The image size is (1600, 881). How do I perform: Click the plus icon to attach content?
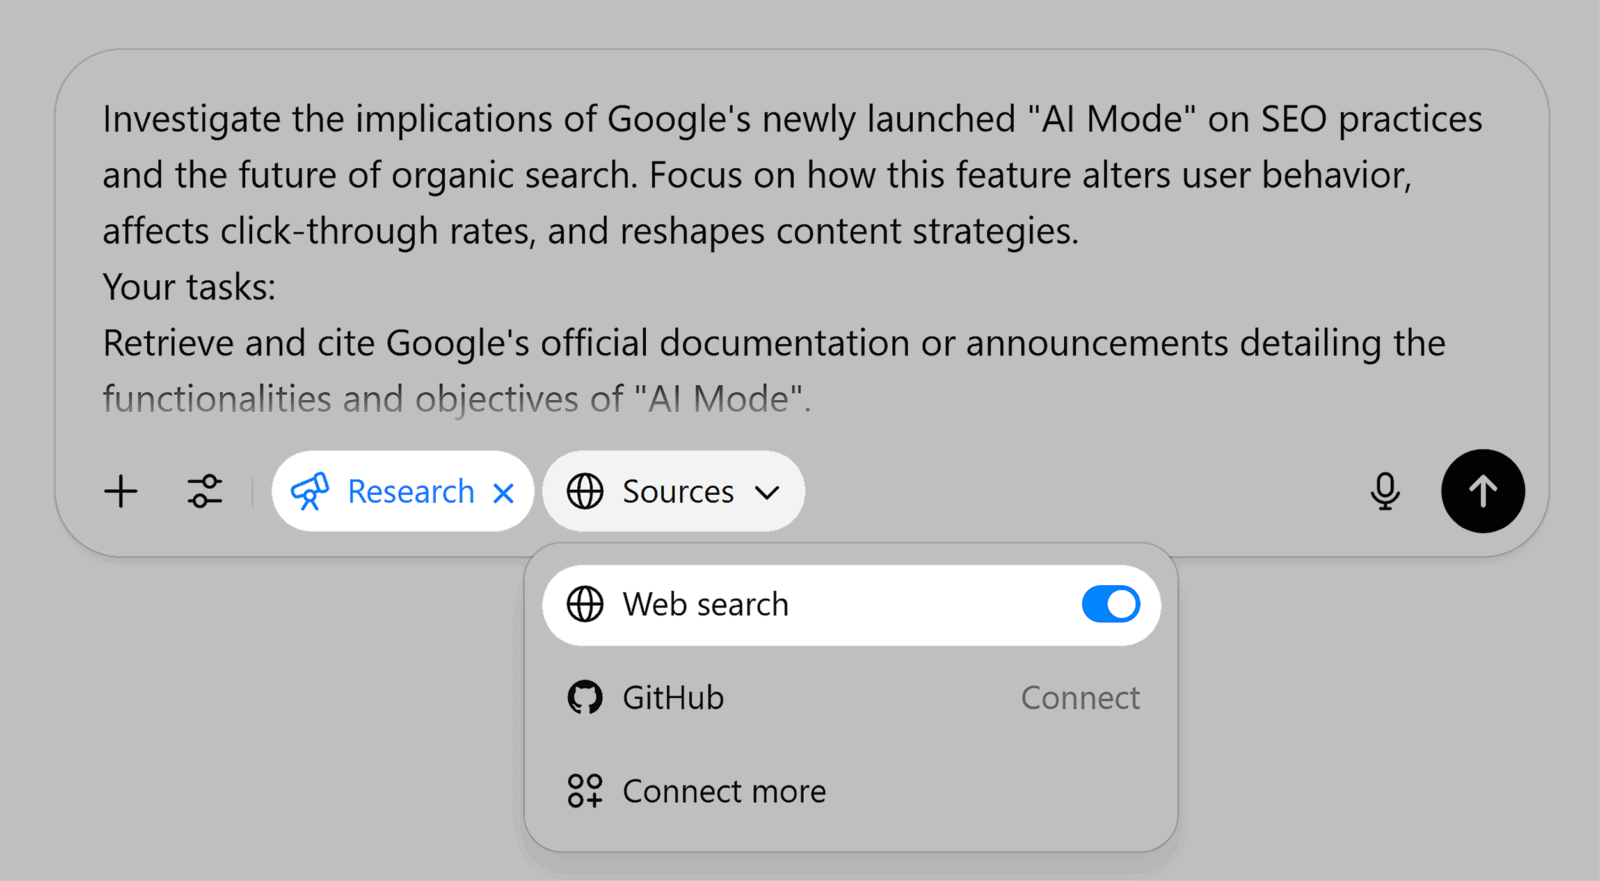(120, 491)
